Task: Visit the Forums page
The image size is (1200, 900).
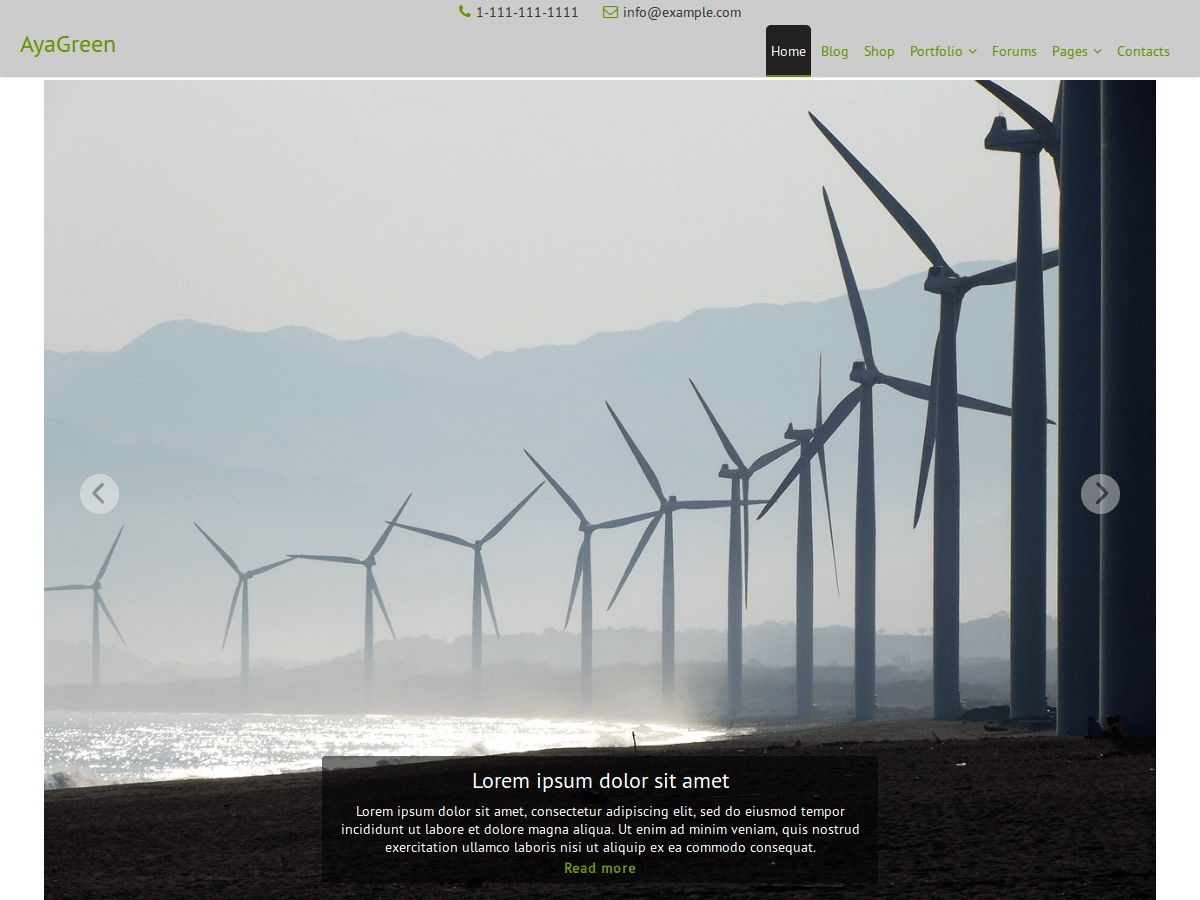Action: 1014,51
